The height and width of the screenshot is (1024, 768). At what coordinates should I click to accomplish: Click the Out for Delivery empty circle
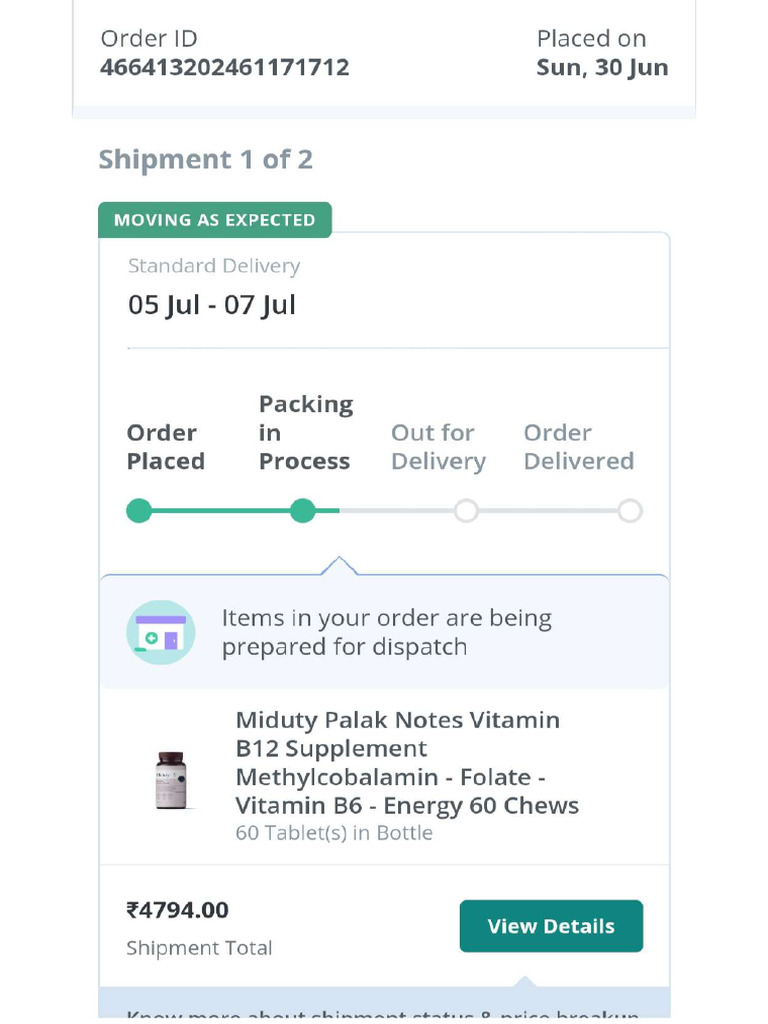[466, 511]
